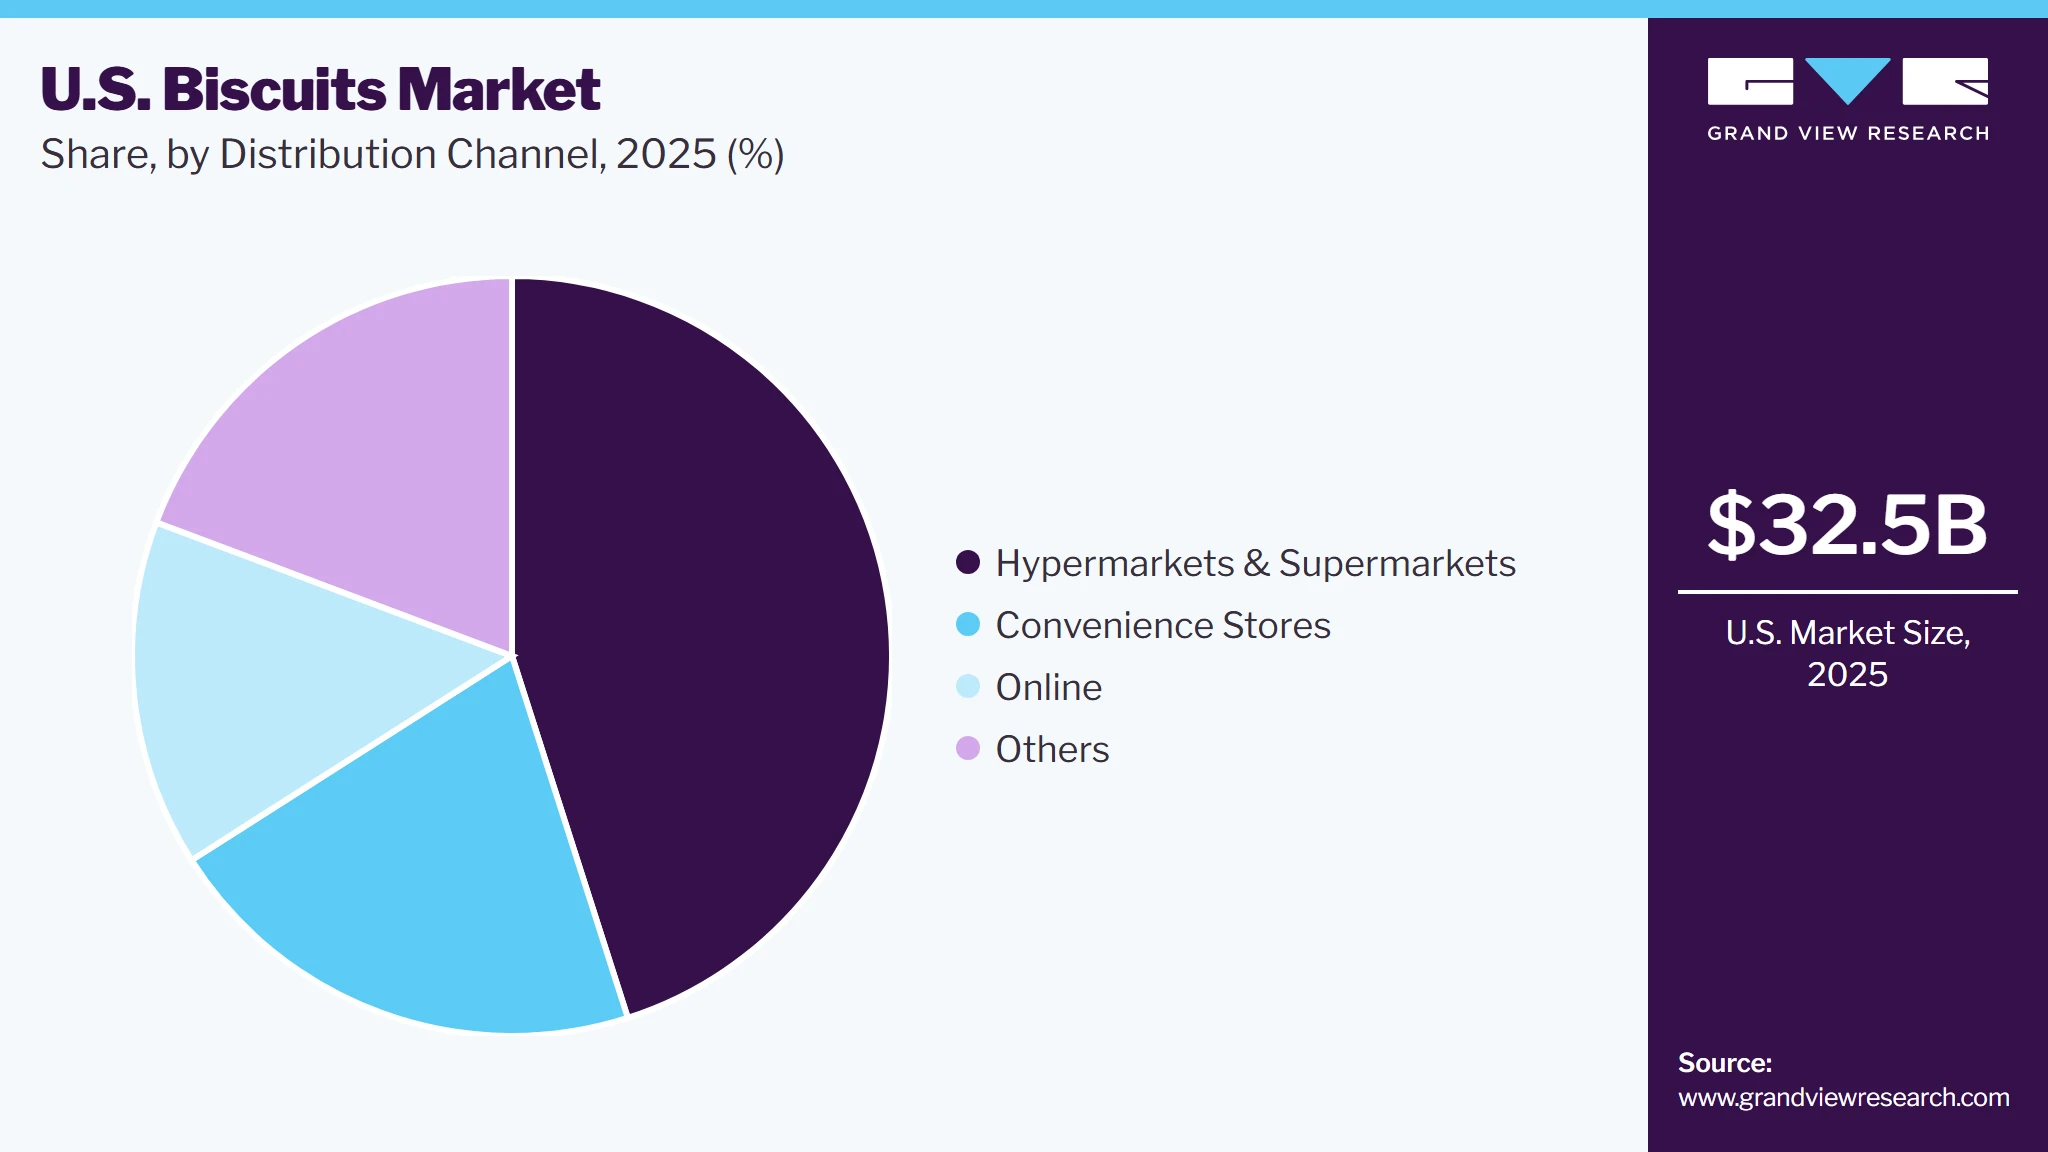The width and height of the screenshot is (2048, 1152).
Task: Click the U.S. Market Size, 2025 caption
Action: point(1847,653)
